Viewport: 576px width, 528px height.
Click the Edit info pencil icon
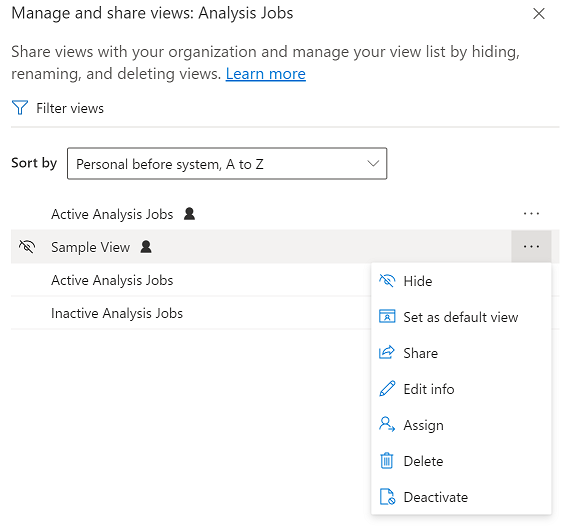(x=387, y=388)
